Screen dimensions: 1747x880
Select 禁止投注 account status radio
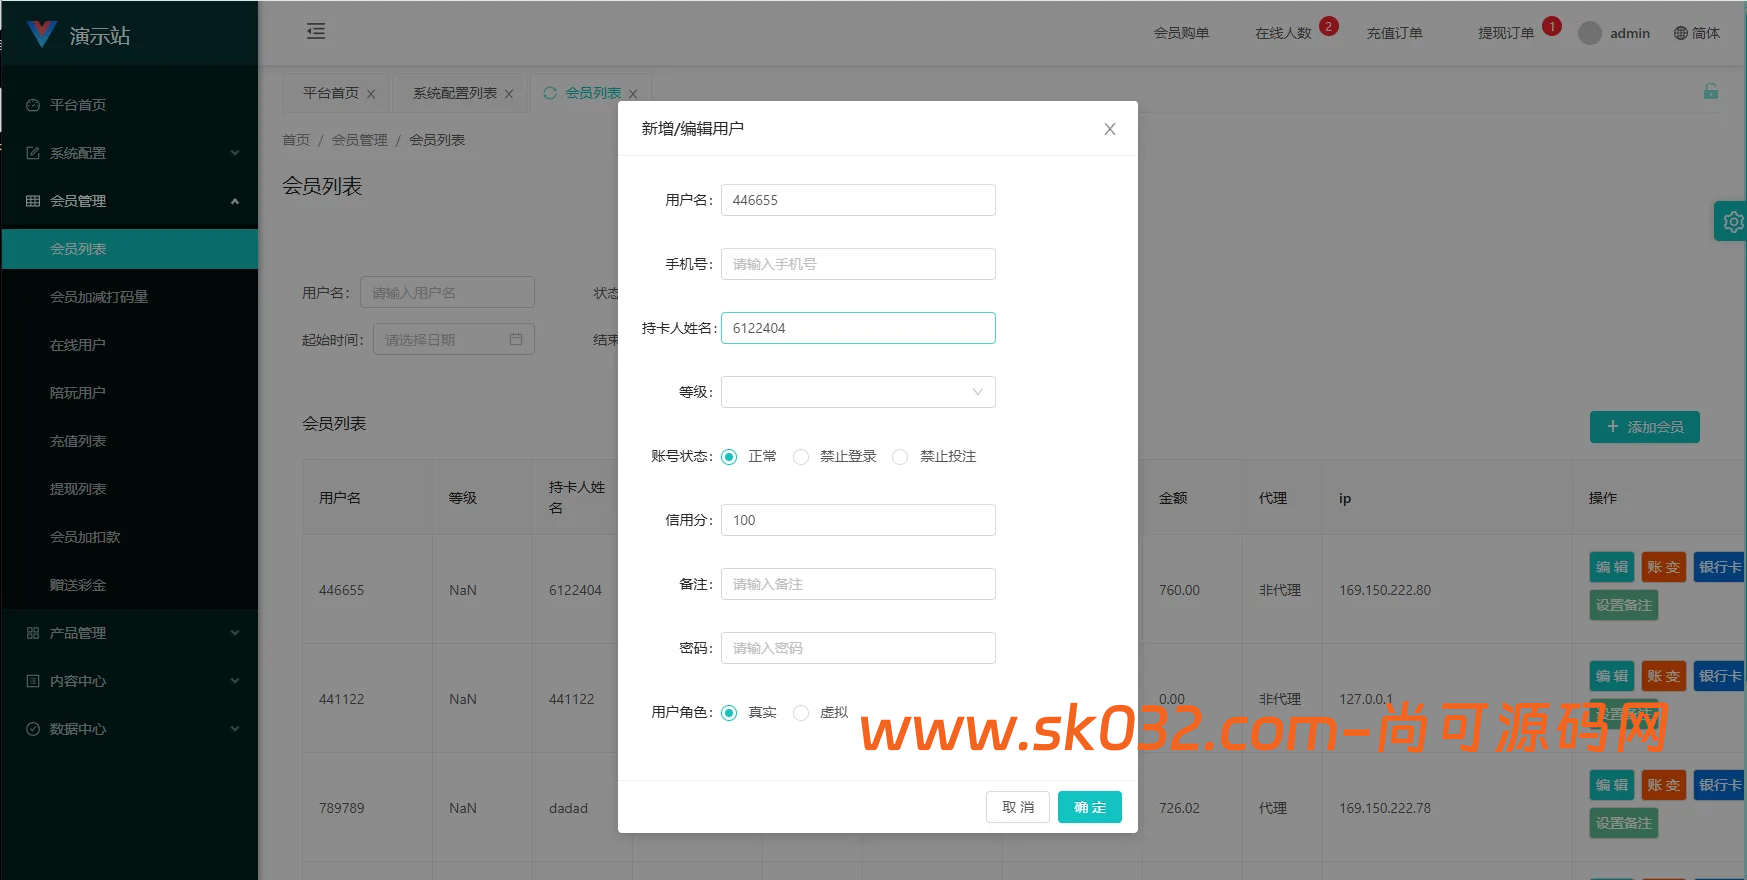pyautogui.click(x=900, y=457)
